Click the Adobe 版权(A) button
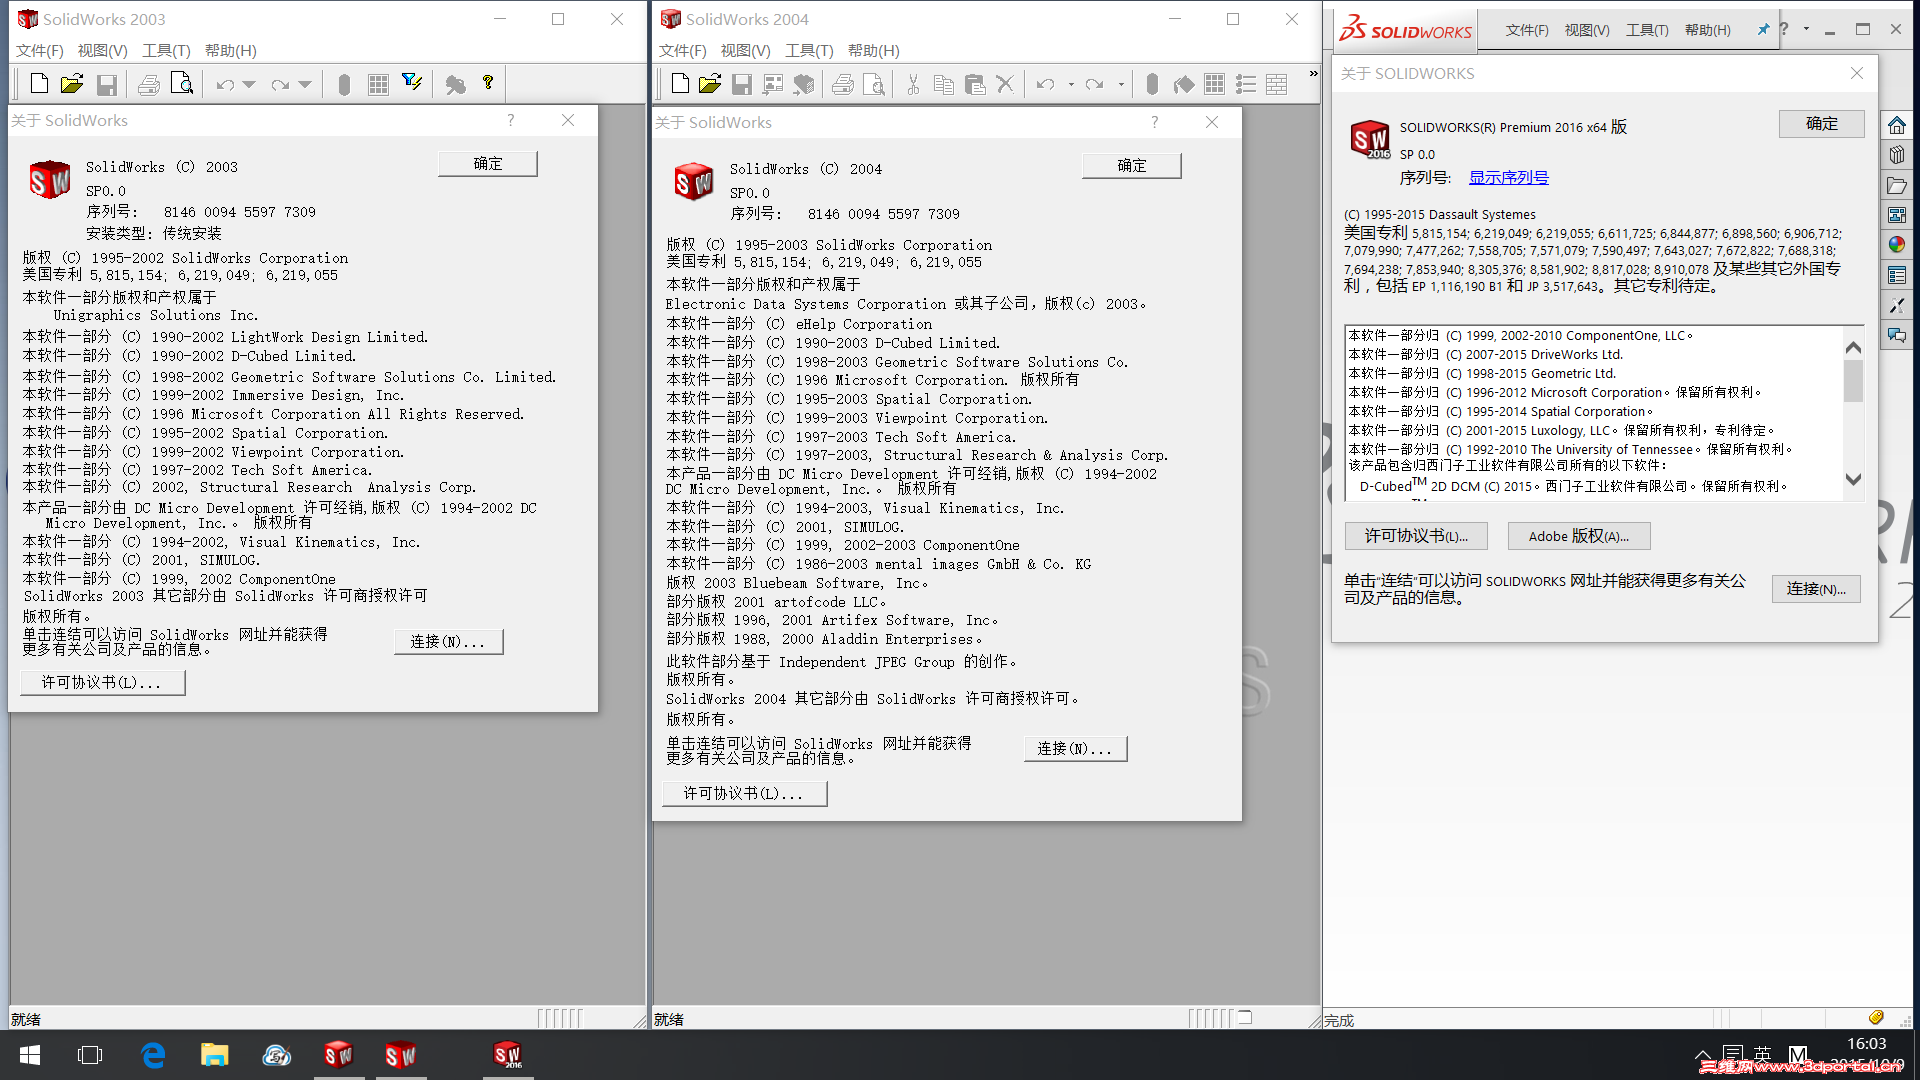 pos(1578,536)
